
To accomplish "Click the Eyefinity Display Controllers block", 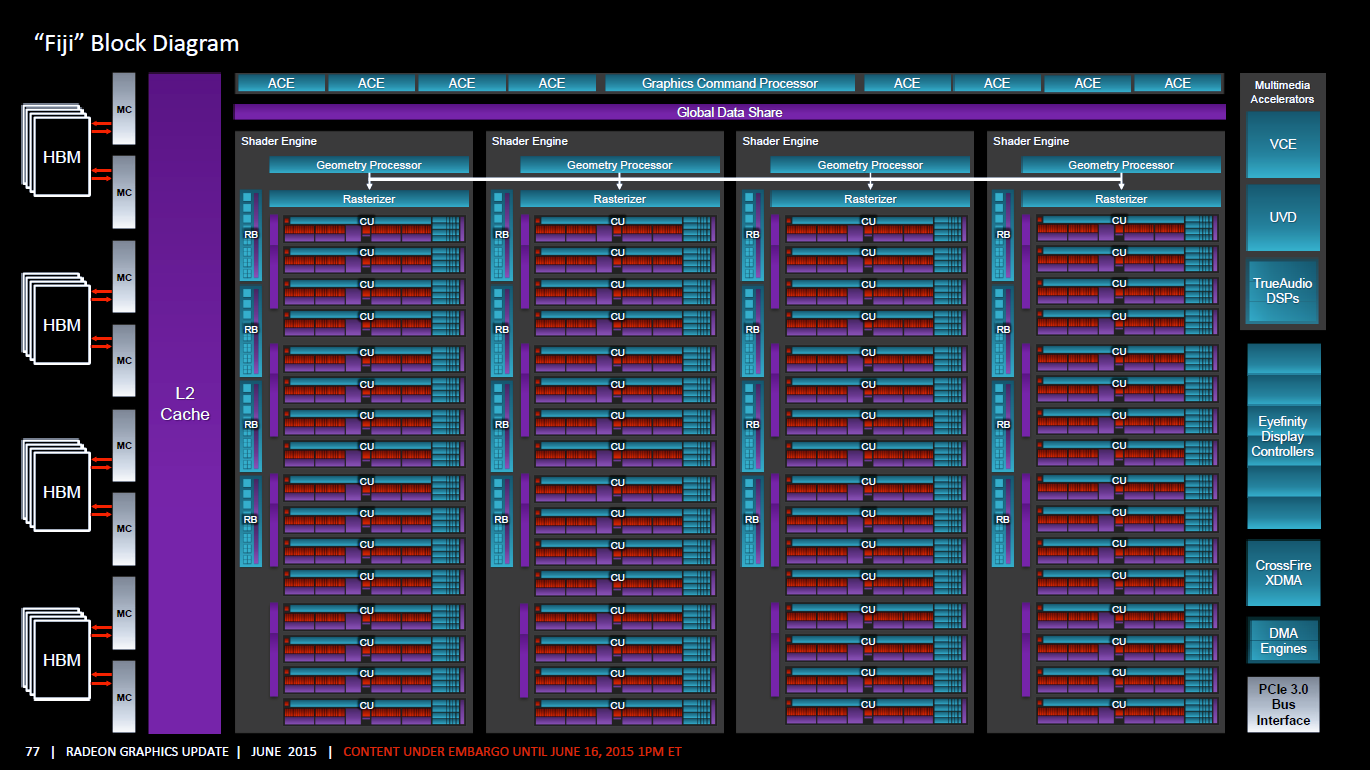I will click(1283, 437).
